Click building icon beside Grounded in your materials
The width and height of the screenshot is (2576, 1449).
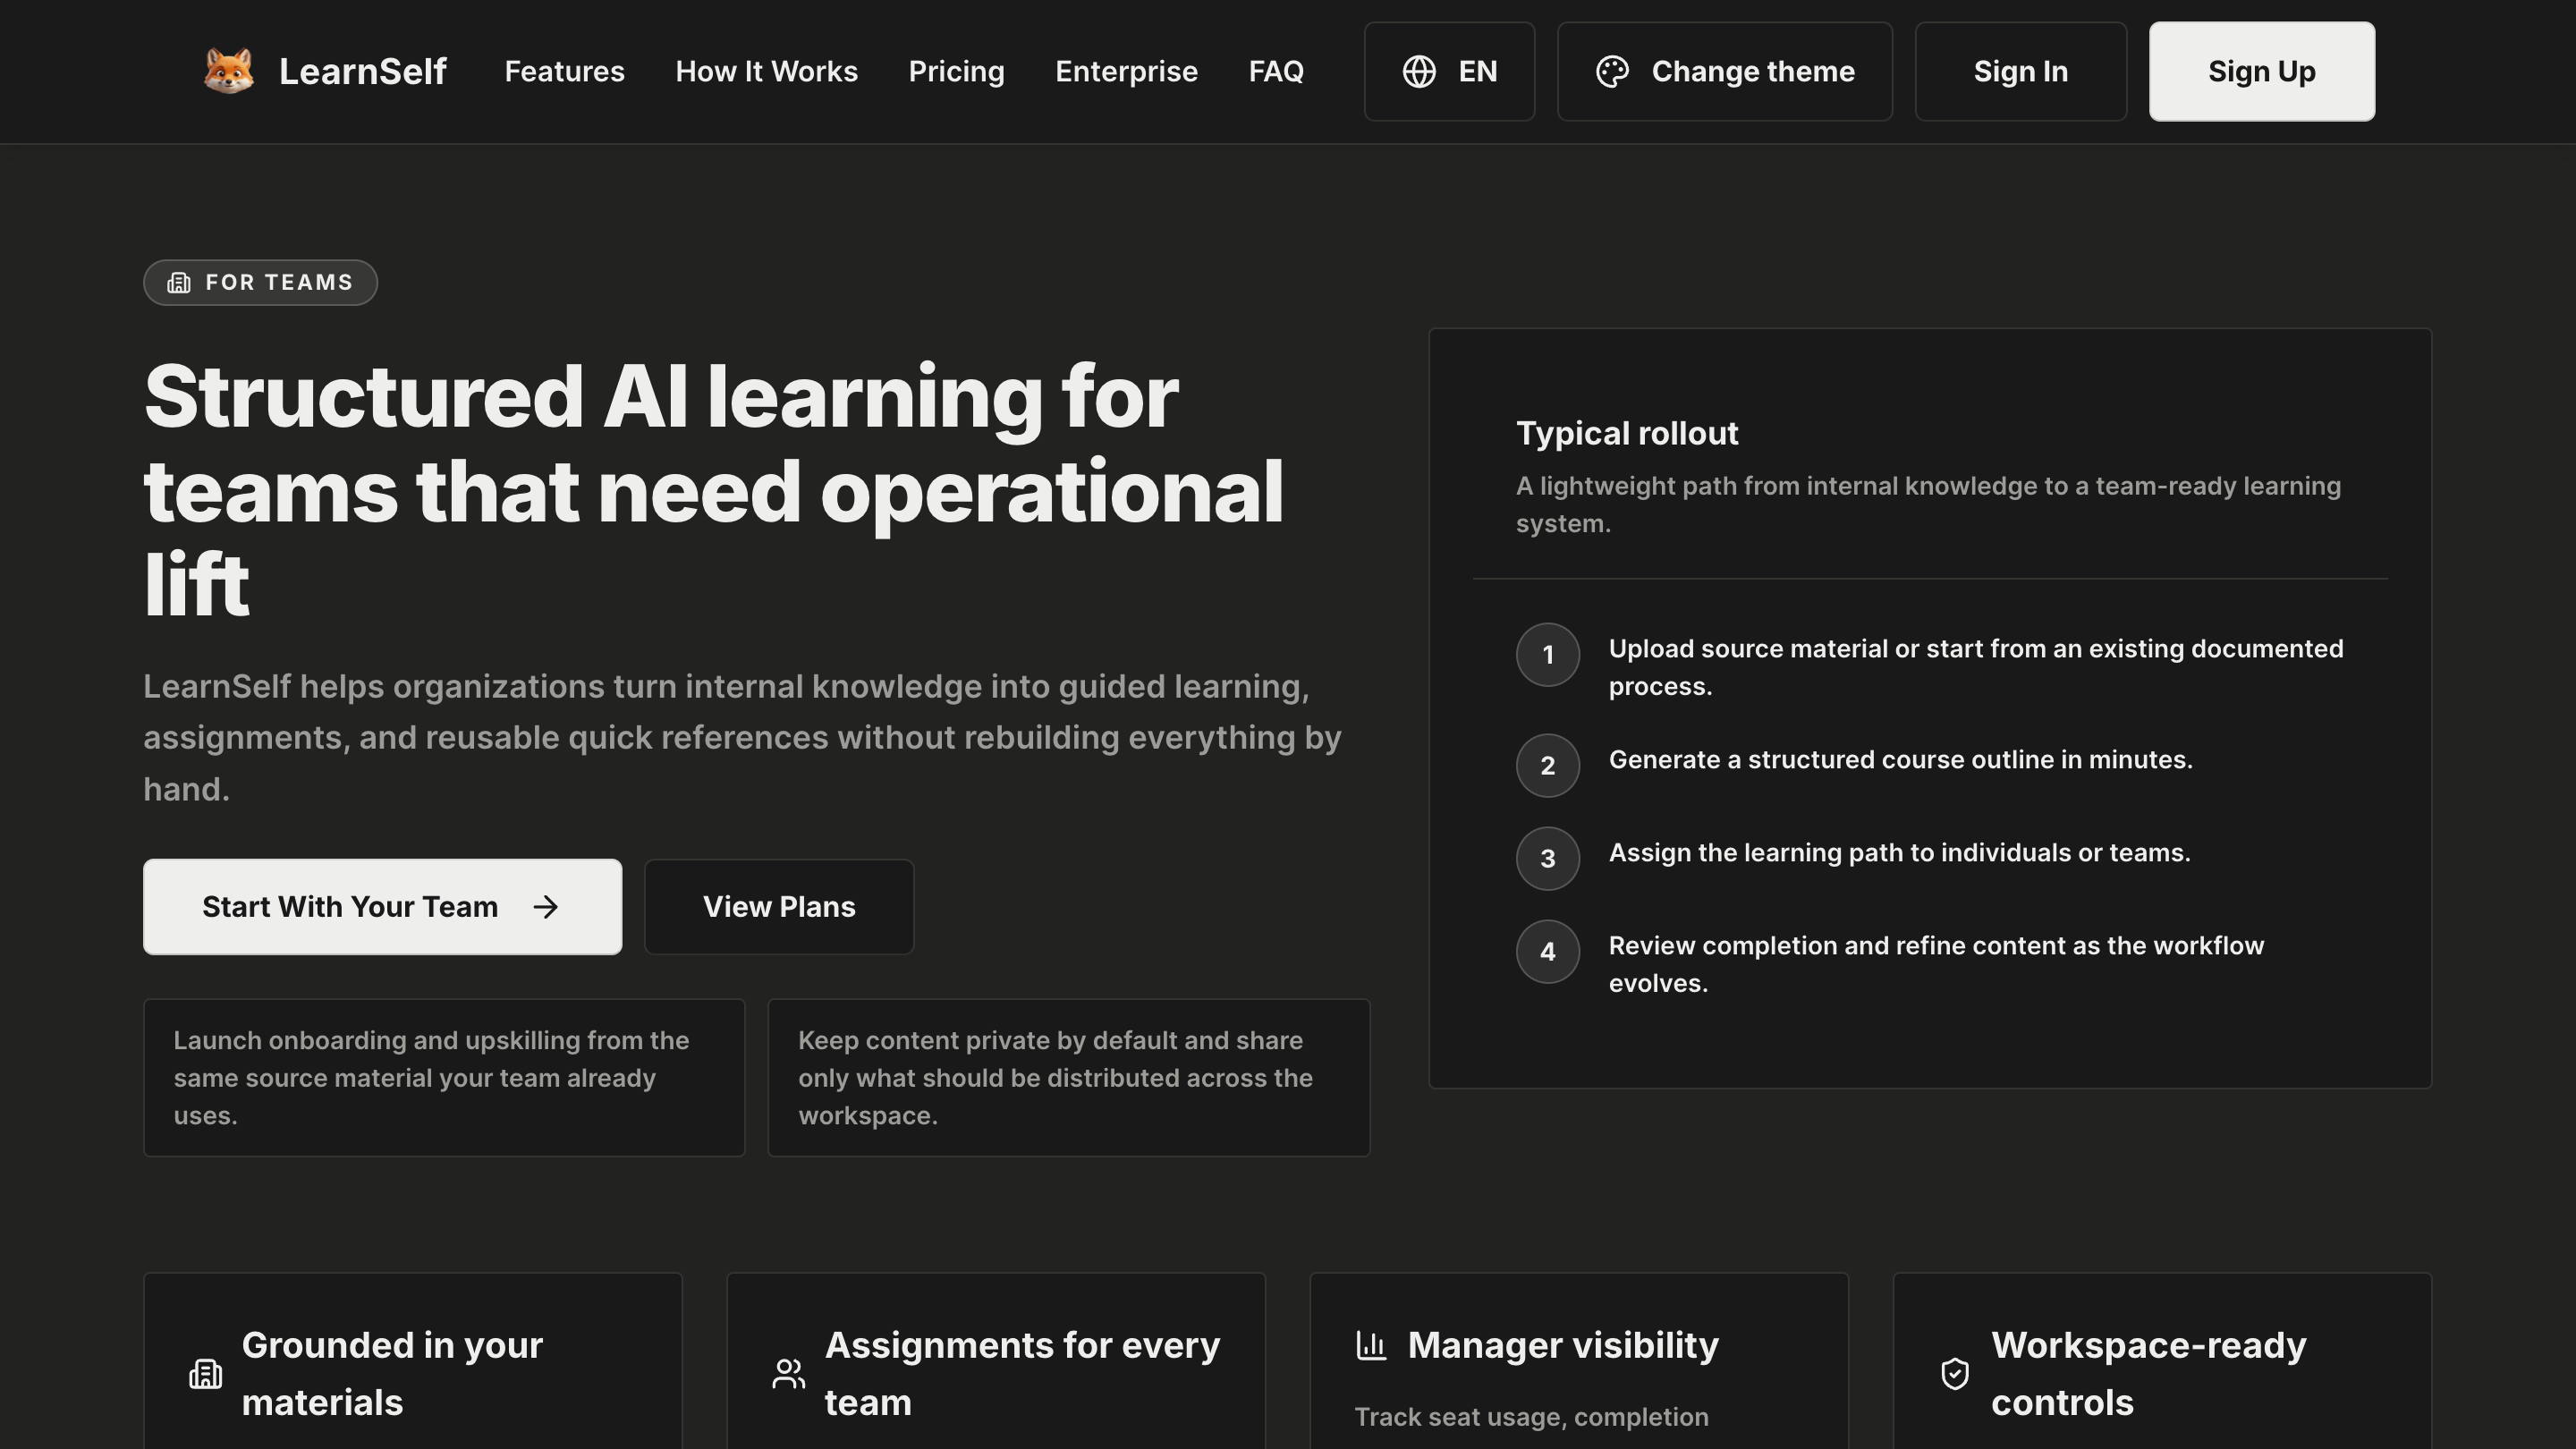(206, 1374)
